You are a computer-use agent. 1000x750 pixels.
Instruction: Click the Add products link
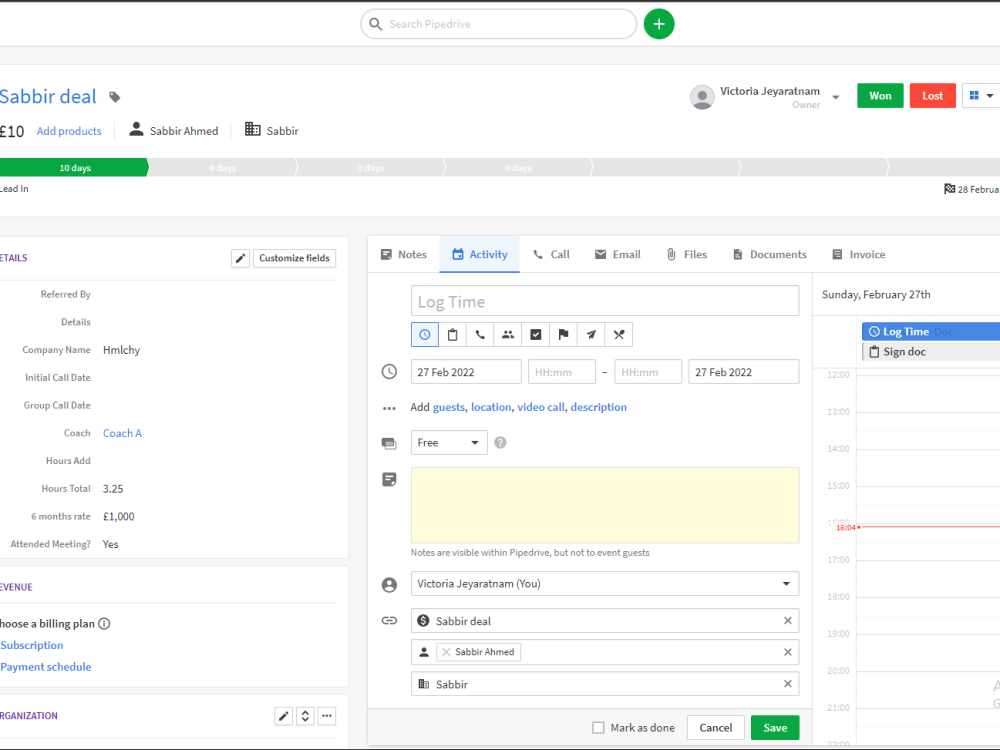[x=69, y=131]
